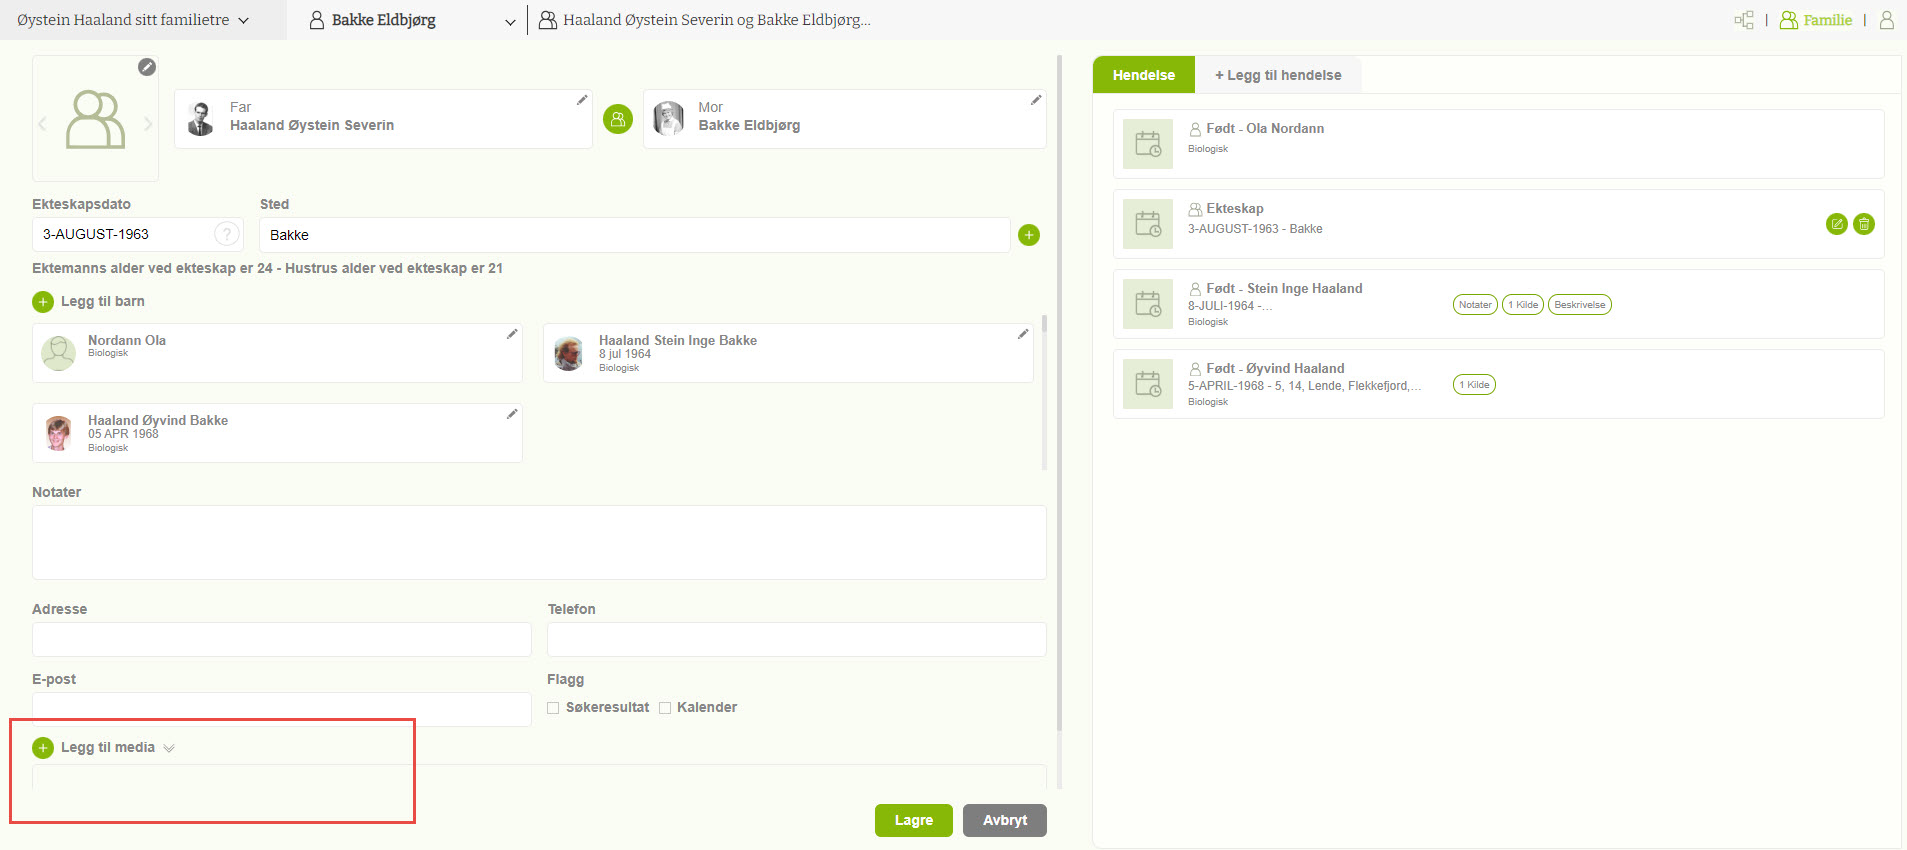Enable the Søkeresultat flag checkbox
Screen dimensions: 1907x850
[x=553, y=708]
